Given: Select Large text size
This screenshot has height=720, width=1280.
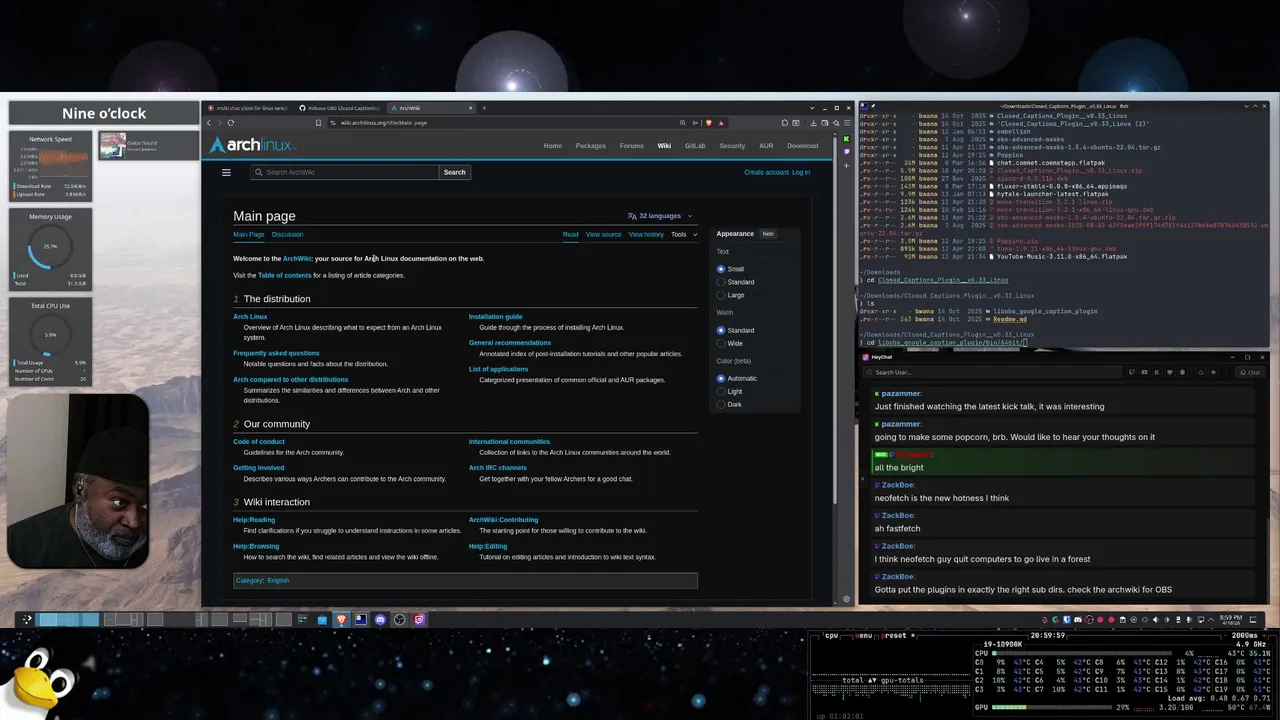Looking at the screenshot, I should click(x=720, y=295).
